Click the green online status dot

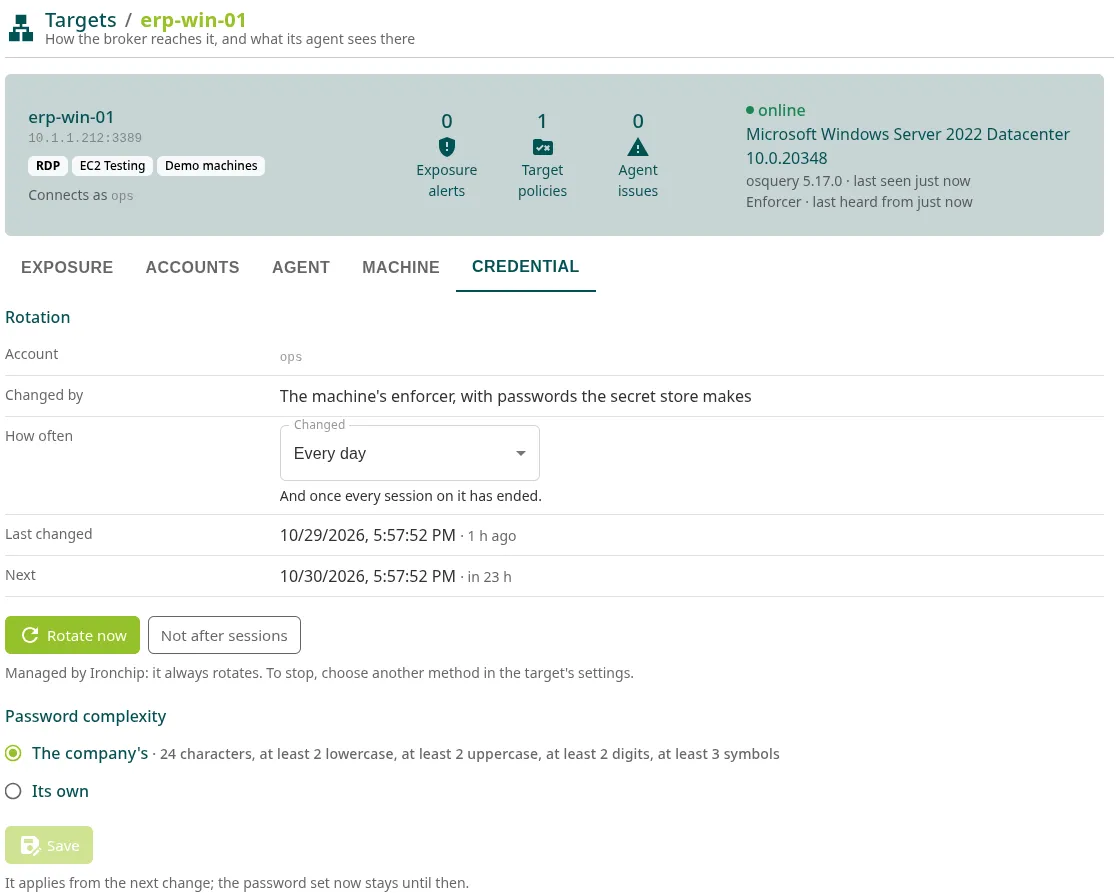click(x=749, y=110)
